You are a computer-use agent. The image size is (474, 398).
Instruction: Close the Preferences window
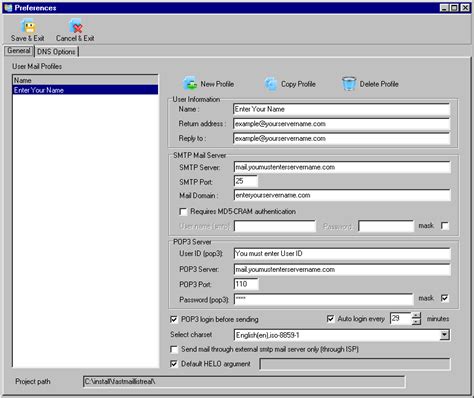click(x=465, y=8)
